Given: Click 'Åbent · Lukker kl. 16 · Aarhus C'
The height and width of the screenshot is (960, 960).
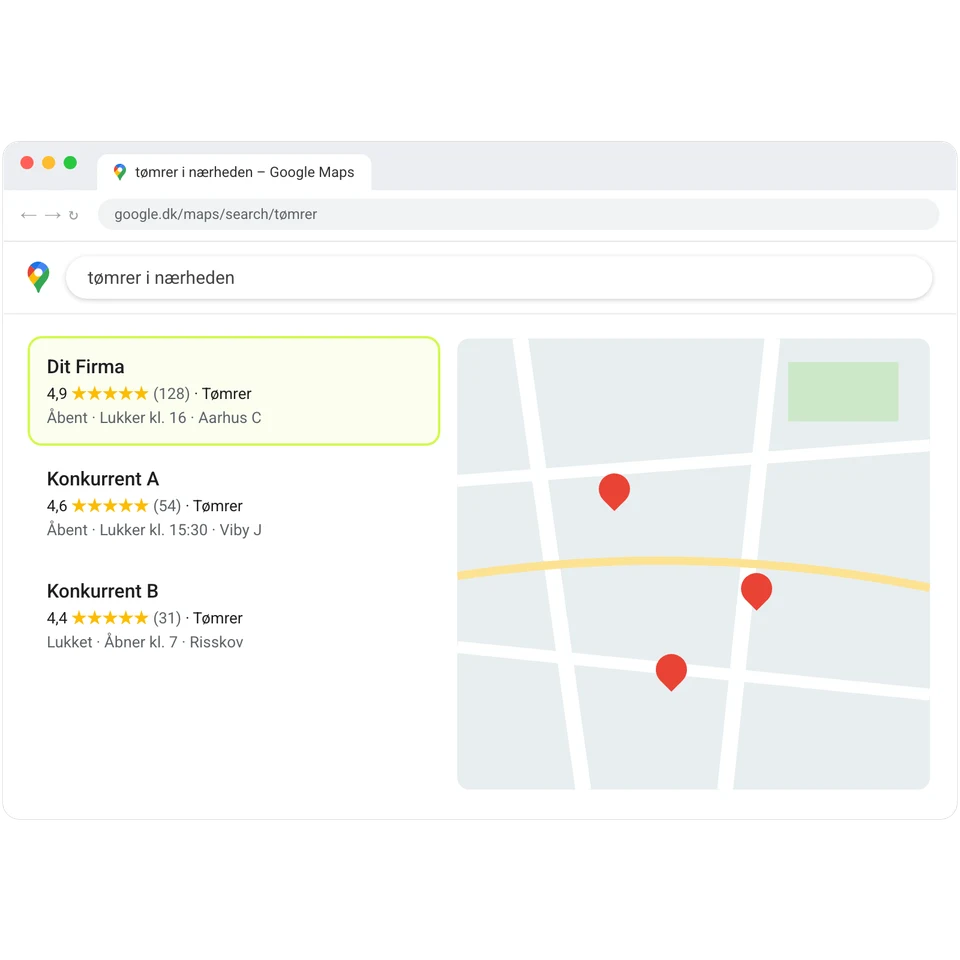Looking at the screenshot, I should pyautogui.click(x=154, y=418).
